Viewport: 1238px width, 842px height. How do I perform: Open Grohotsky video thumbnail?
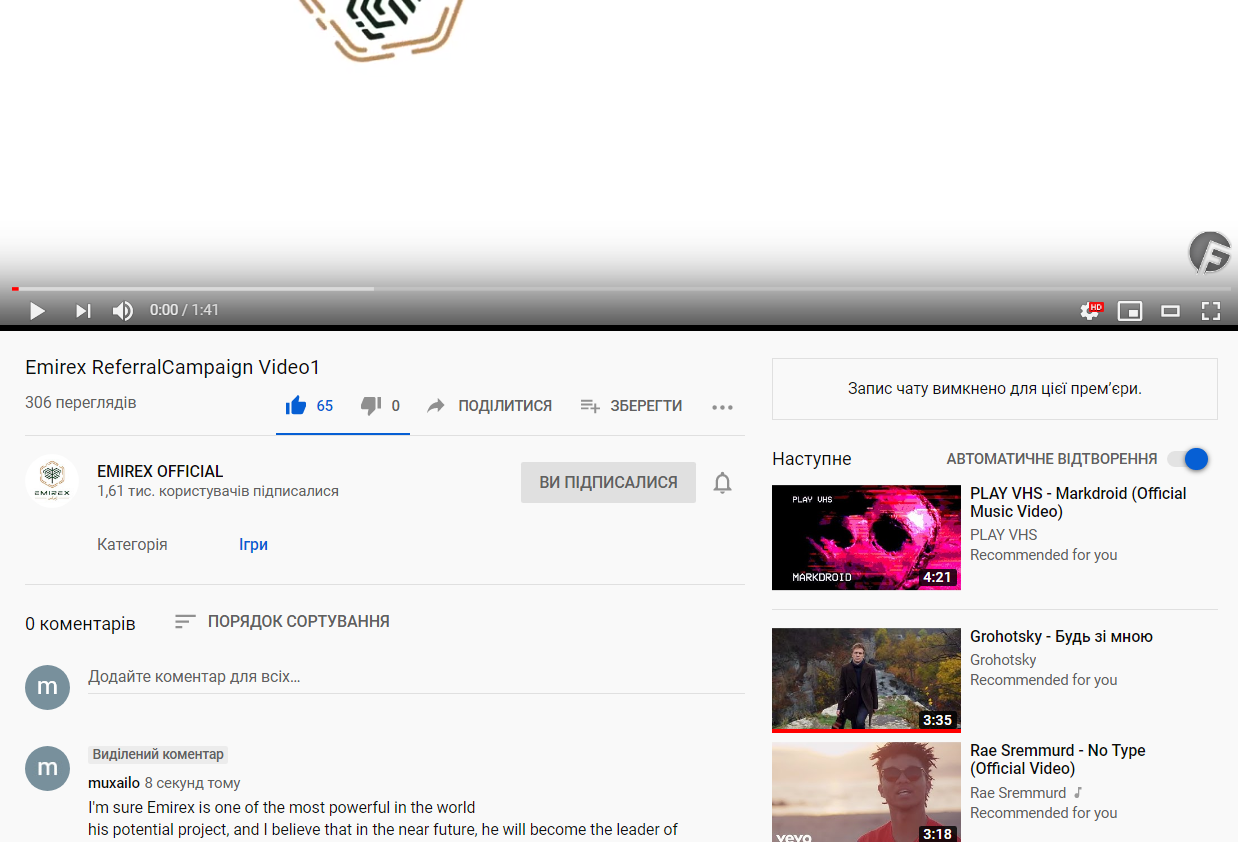pyautogui.click(x=866, y=680)
